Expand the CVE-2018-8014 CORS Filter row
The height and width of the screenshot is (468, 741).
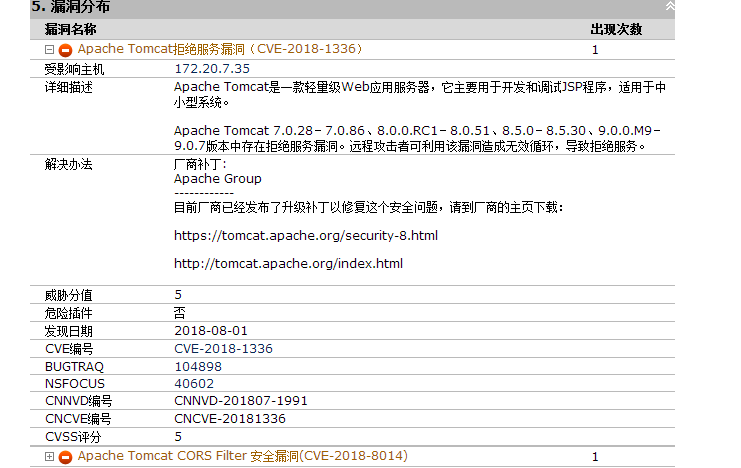49,456
